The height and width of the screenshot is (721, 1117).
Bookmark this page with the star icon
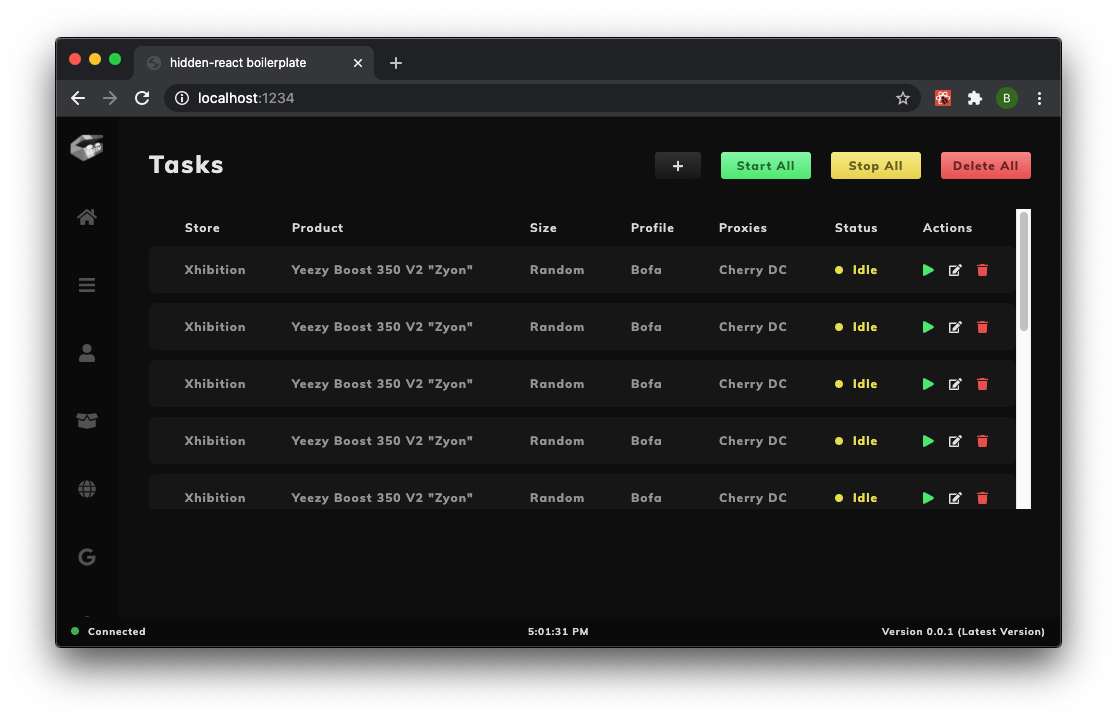pyautogui.click(x=903, y=98)
